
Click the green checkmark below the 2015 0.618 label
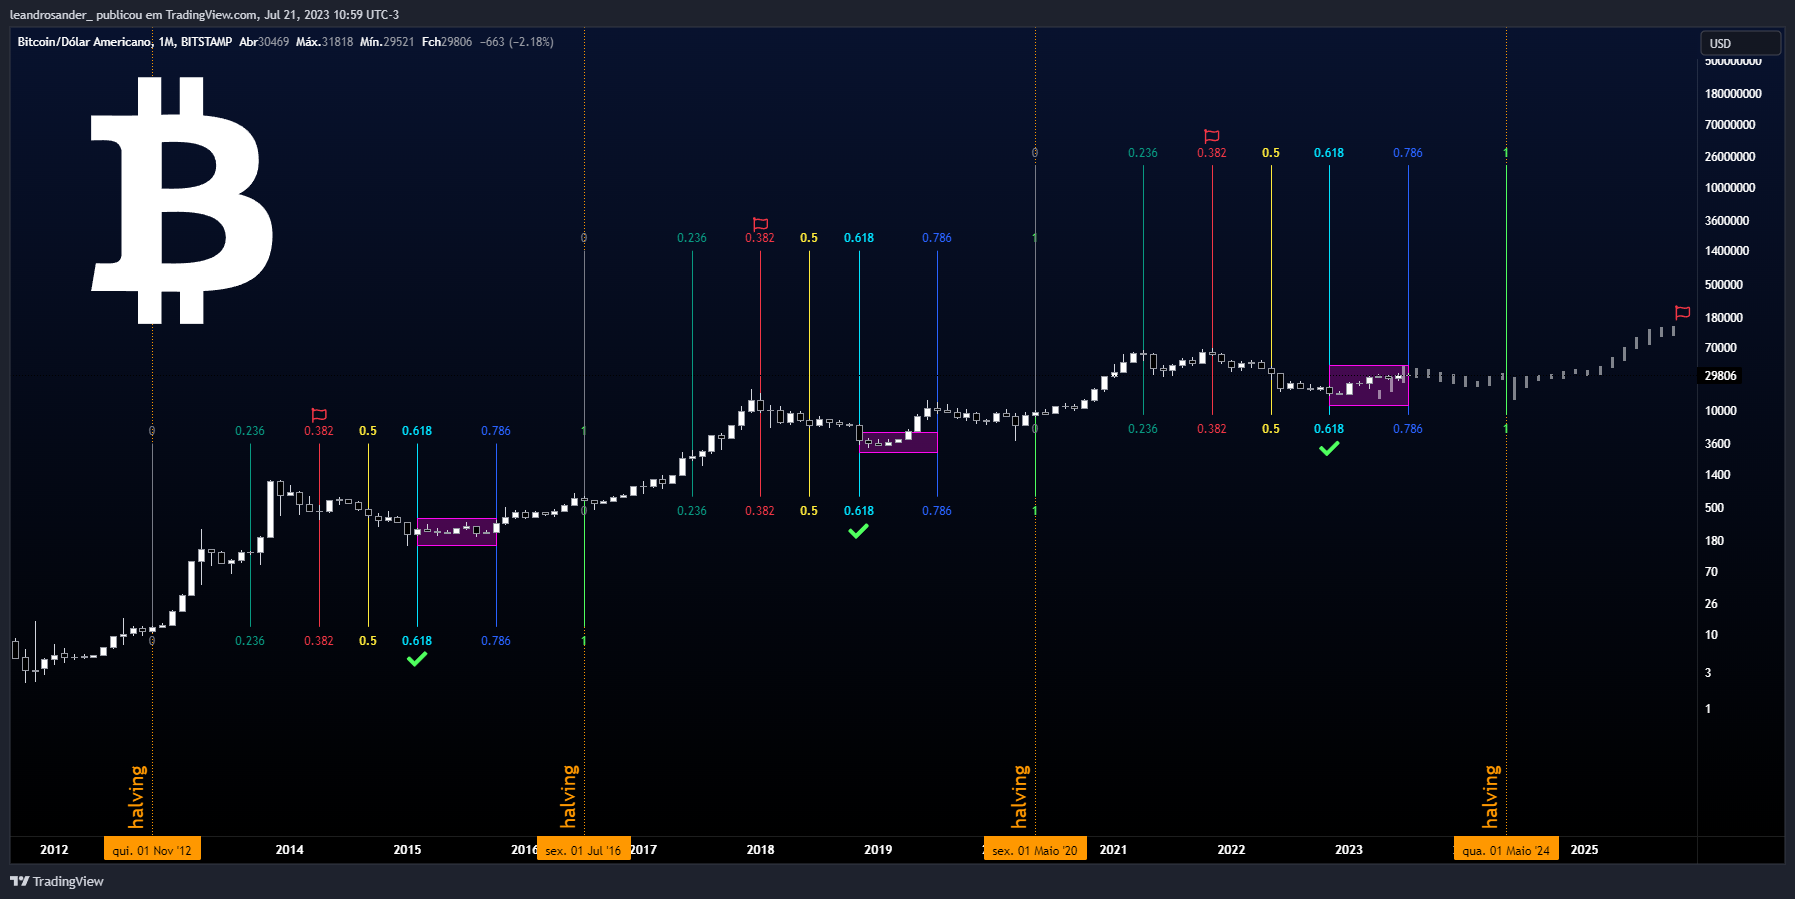417,658
